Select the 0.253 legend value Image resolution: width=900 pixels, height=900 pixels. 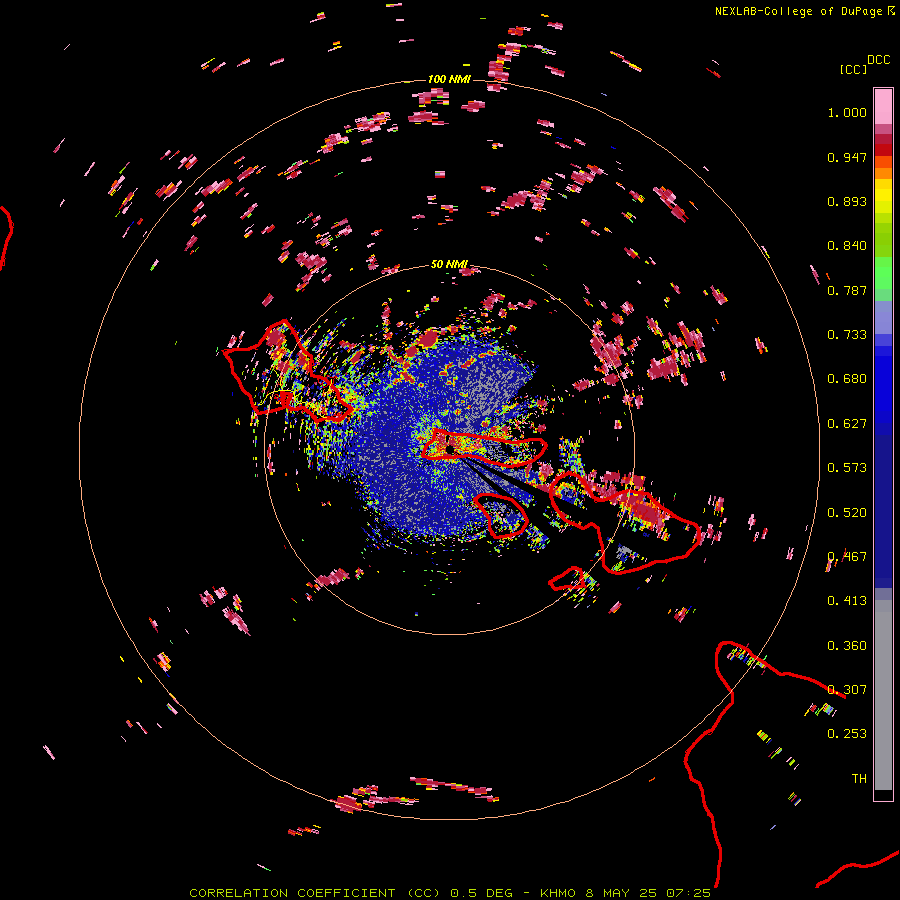click(x=847, y=734)
